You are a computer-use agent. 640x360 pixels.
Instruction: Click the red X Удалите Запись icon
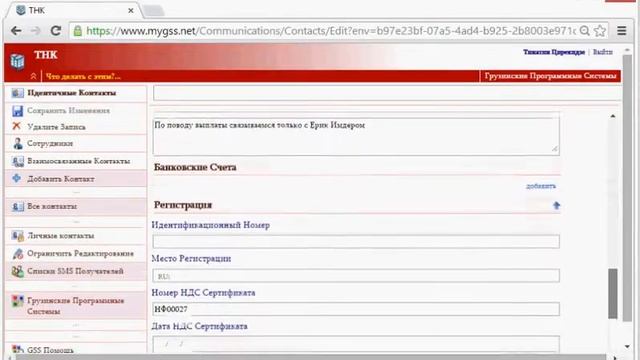coord(17,126)
